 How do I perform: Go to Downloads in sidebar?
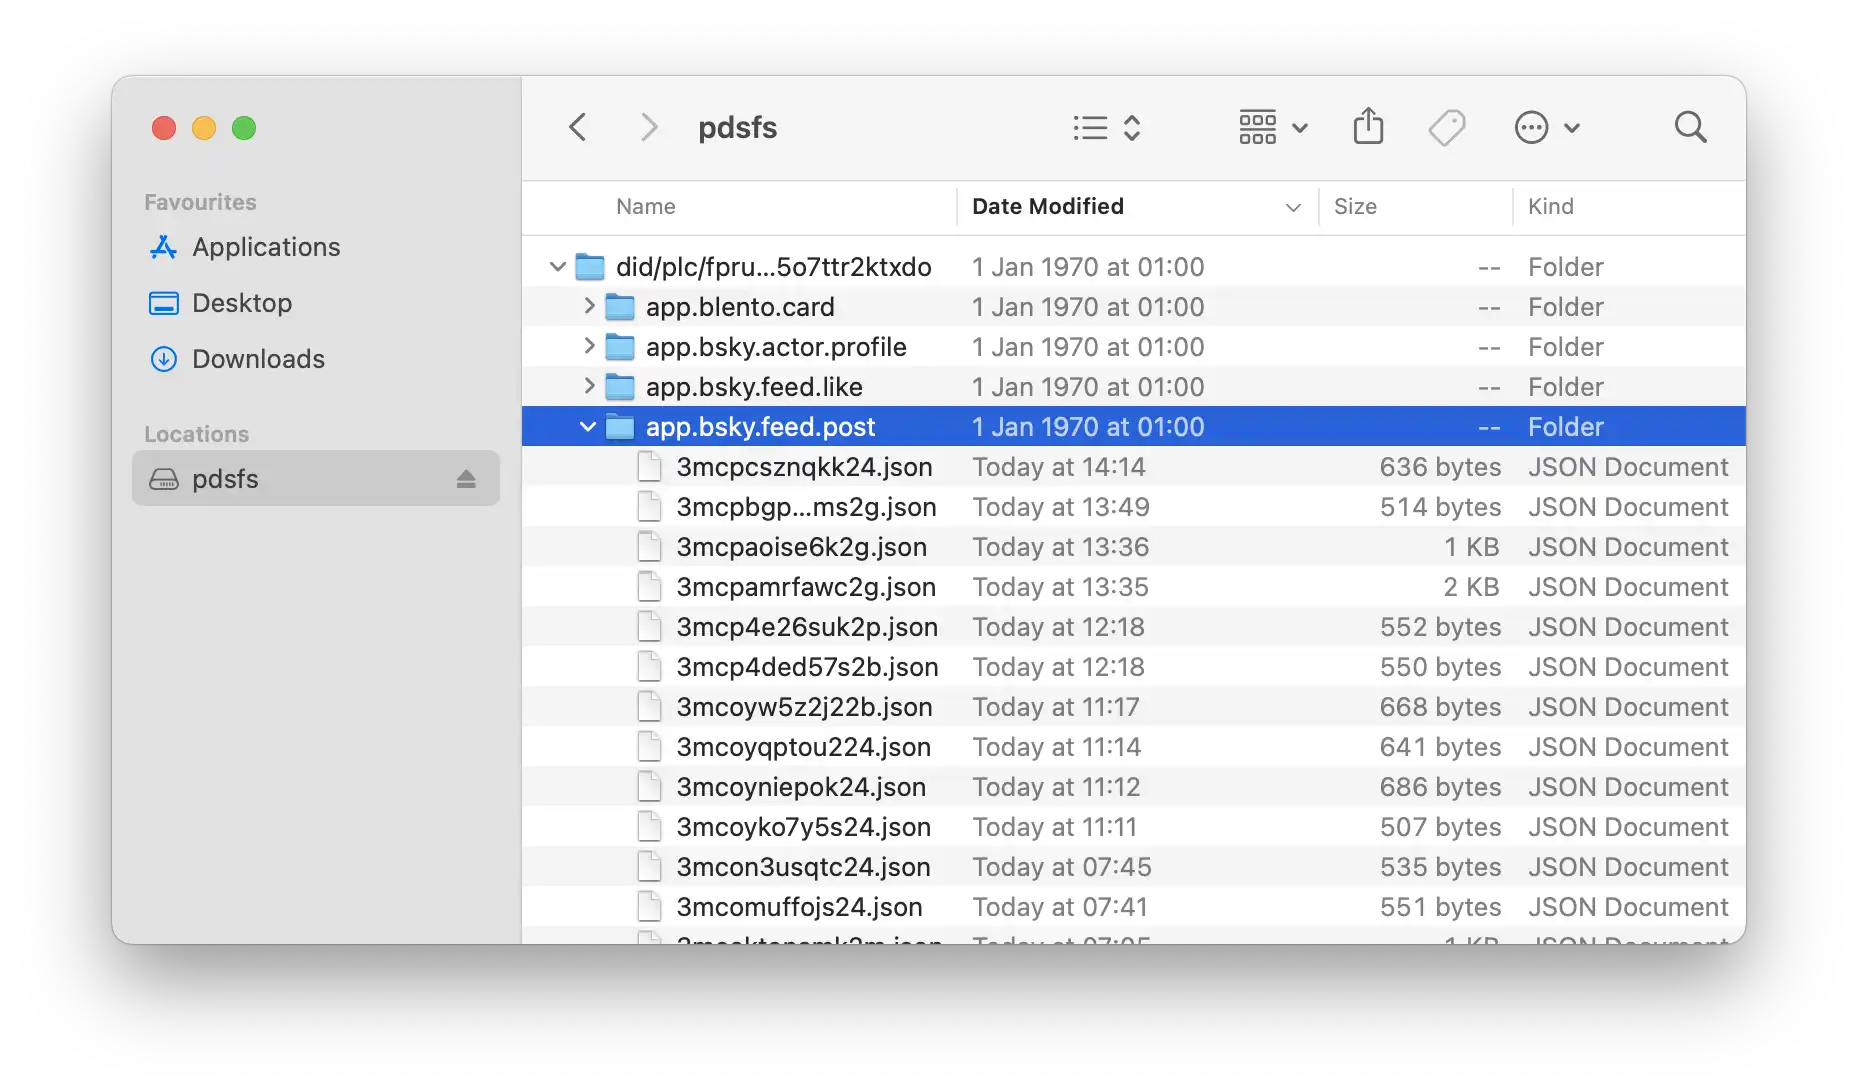tap(258, 359)
